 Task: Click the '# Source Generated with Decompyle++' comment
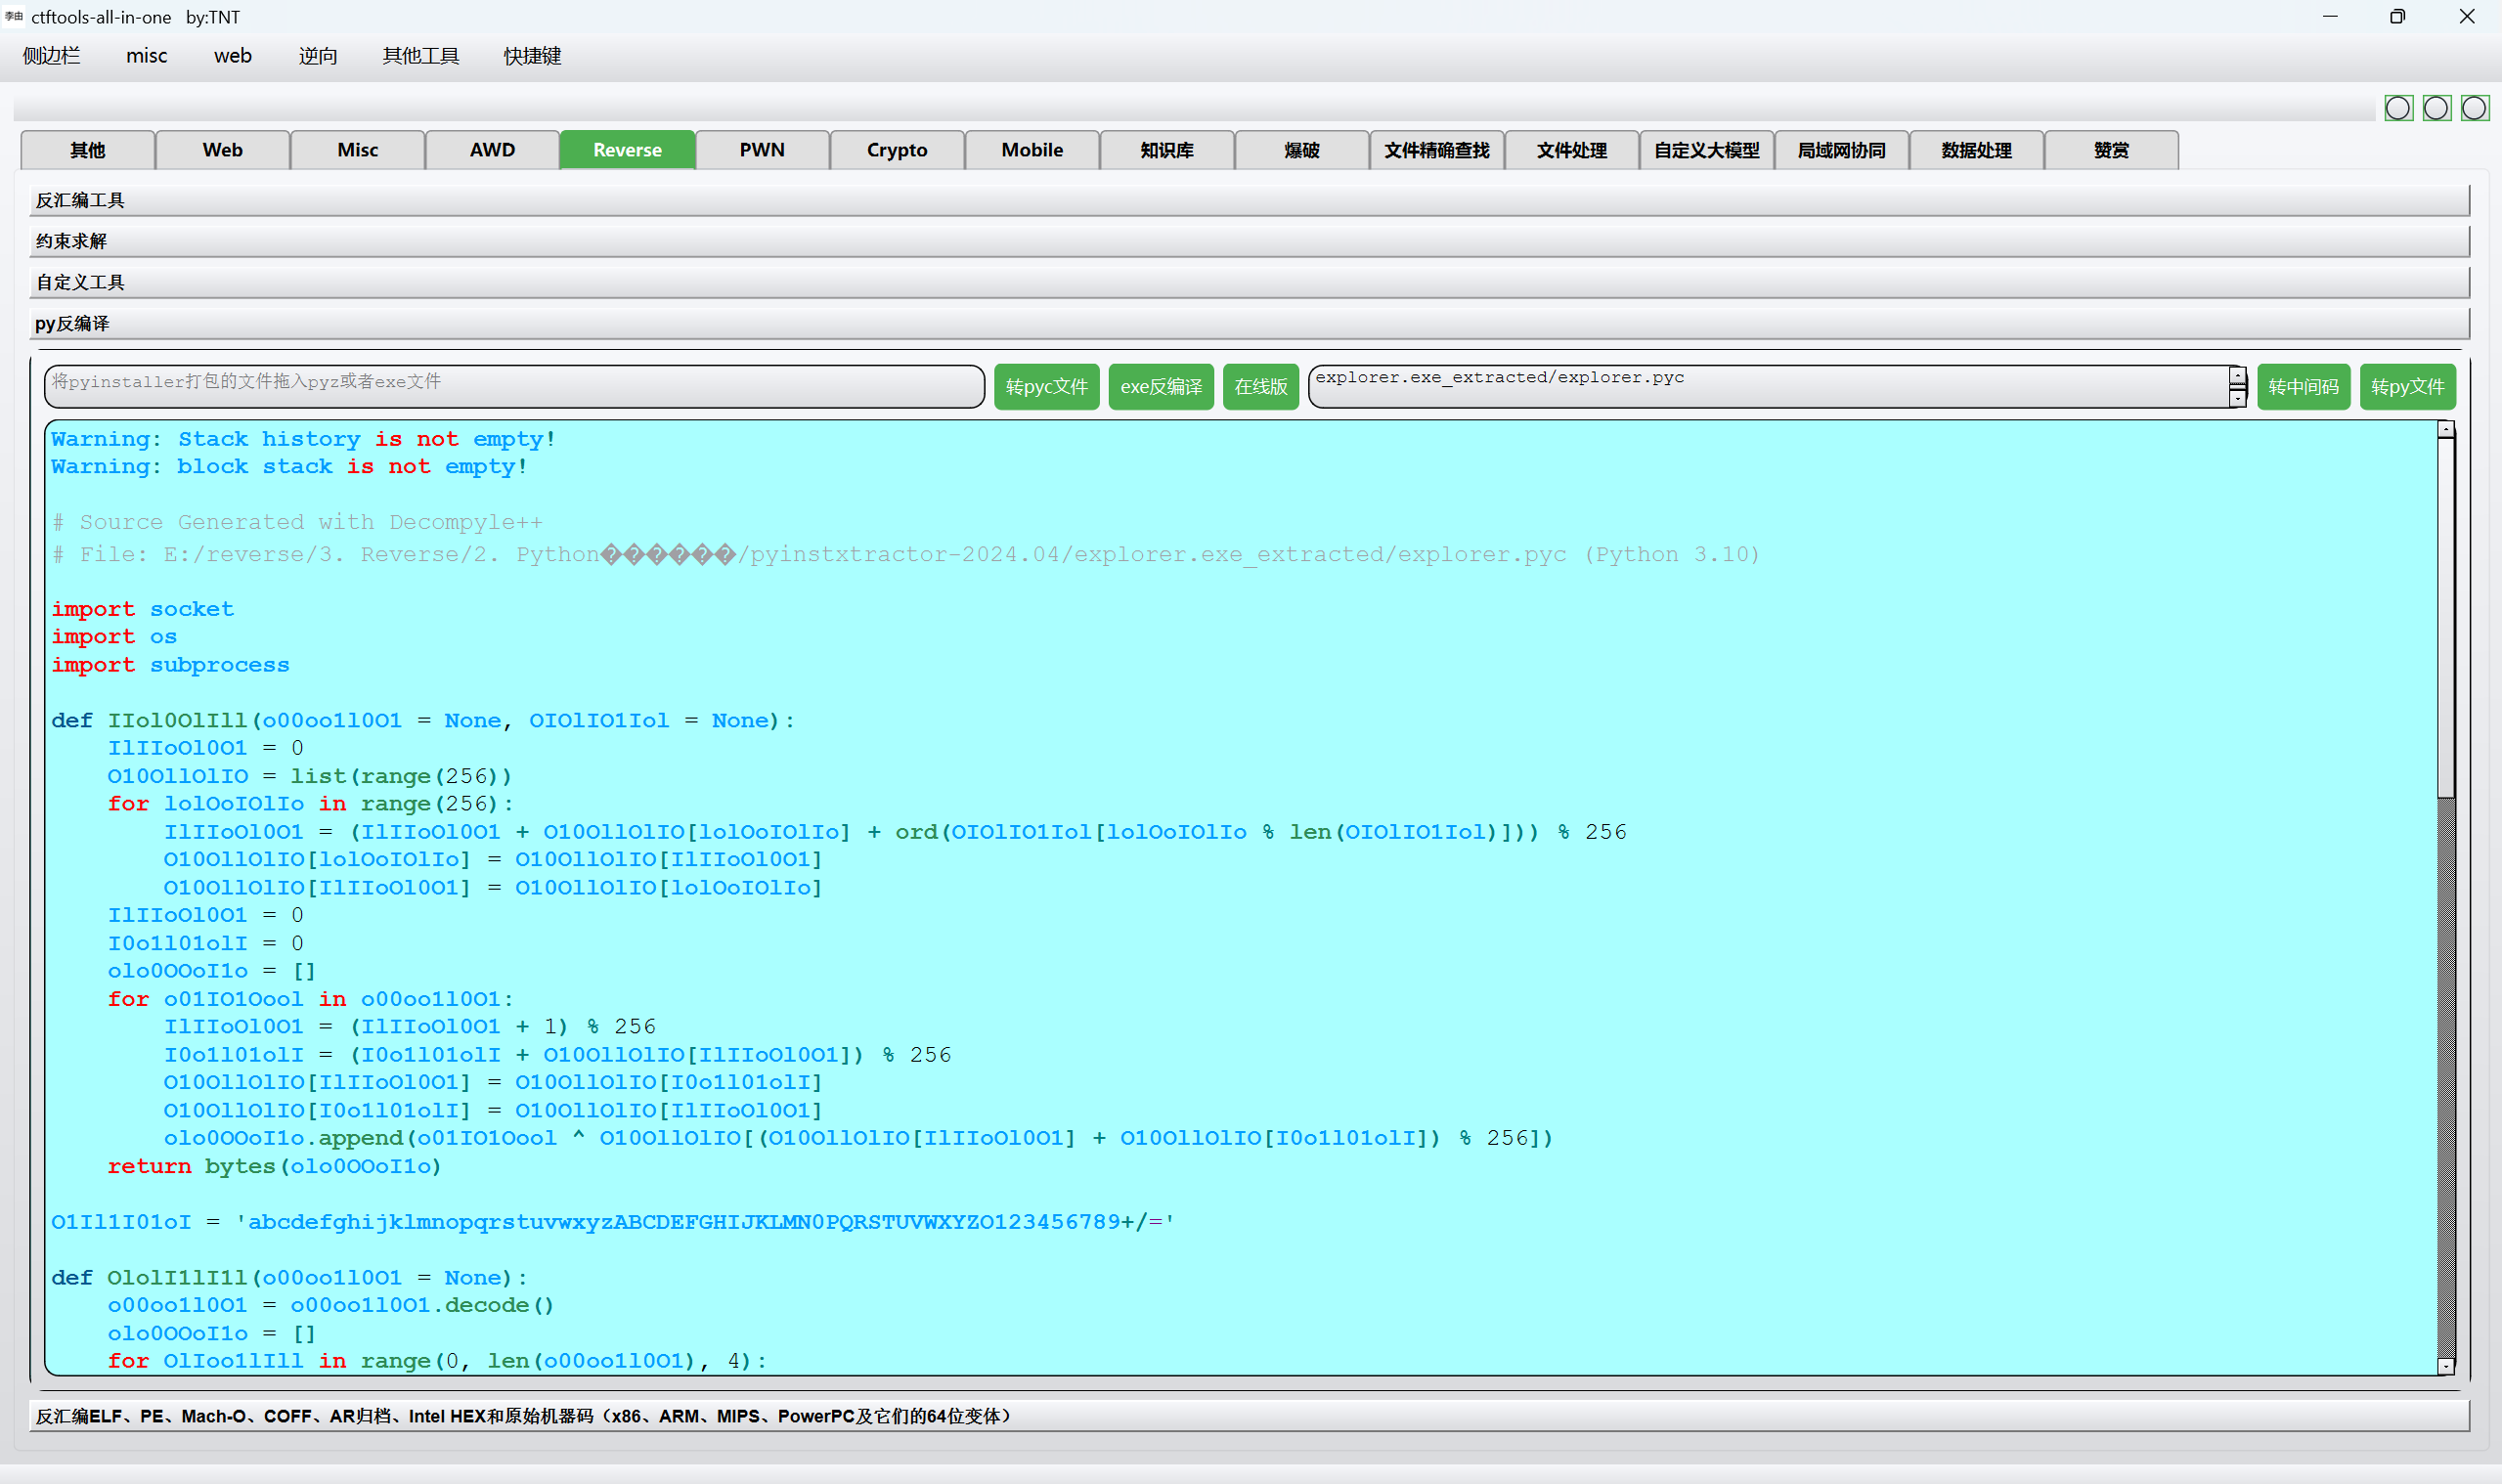pyautogui.click(x=297, y=522)
